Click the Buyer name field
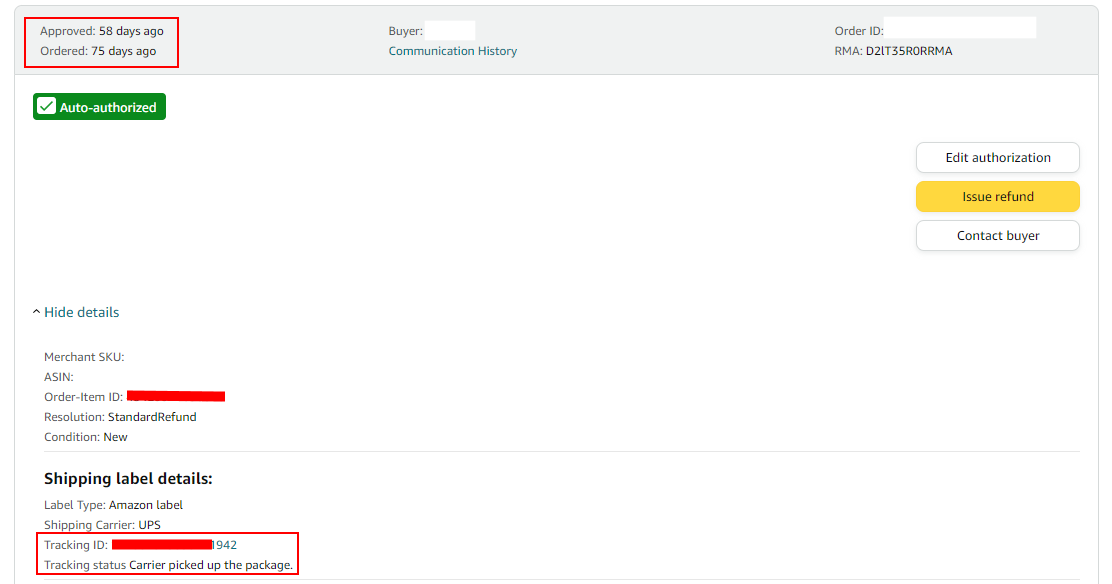Screen dimensions: 1112x584 [449, 31]
